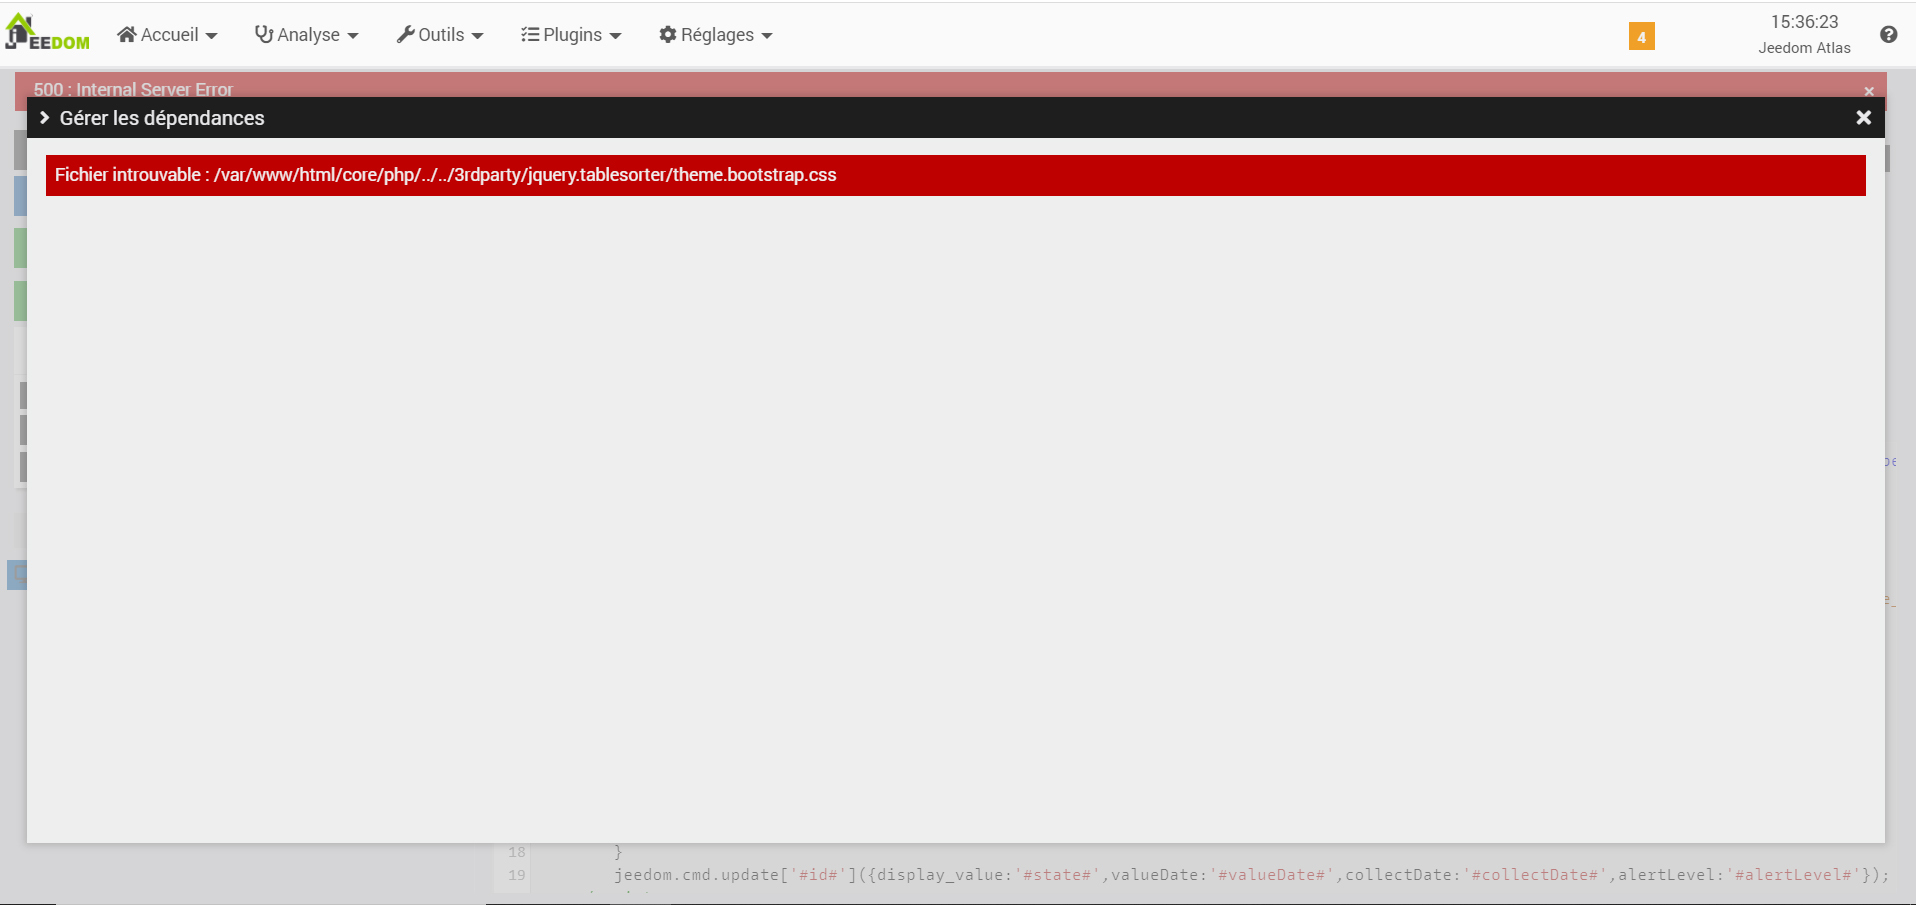Image resolution: width=1916 pixels, height=905 pixels.
Task: Click the Gérer les dépendances dialog title
Action: [162, 118]
